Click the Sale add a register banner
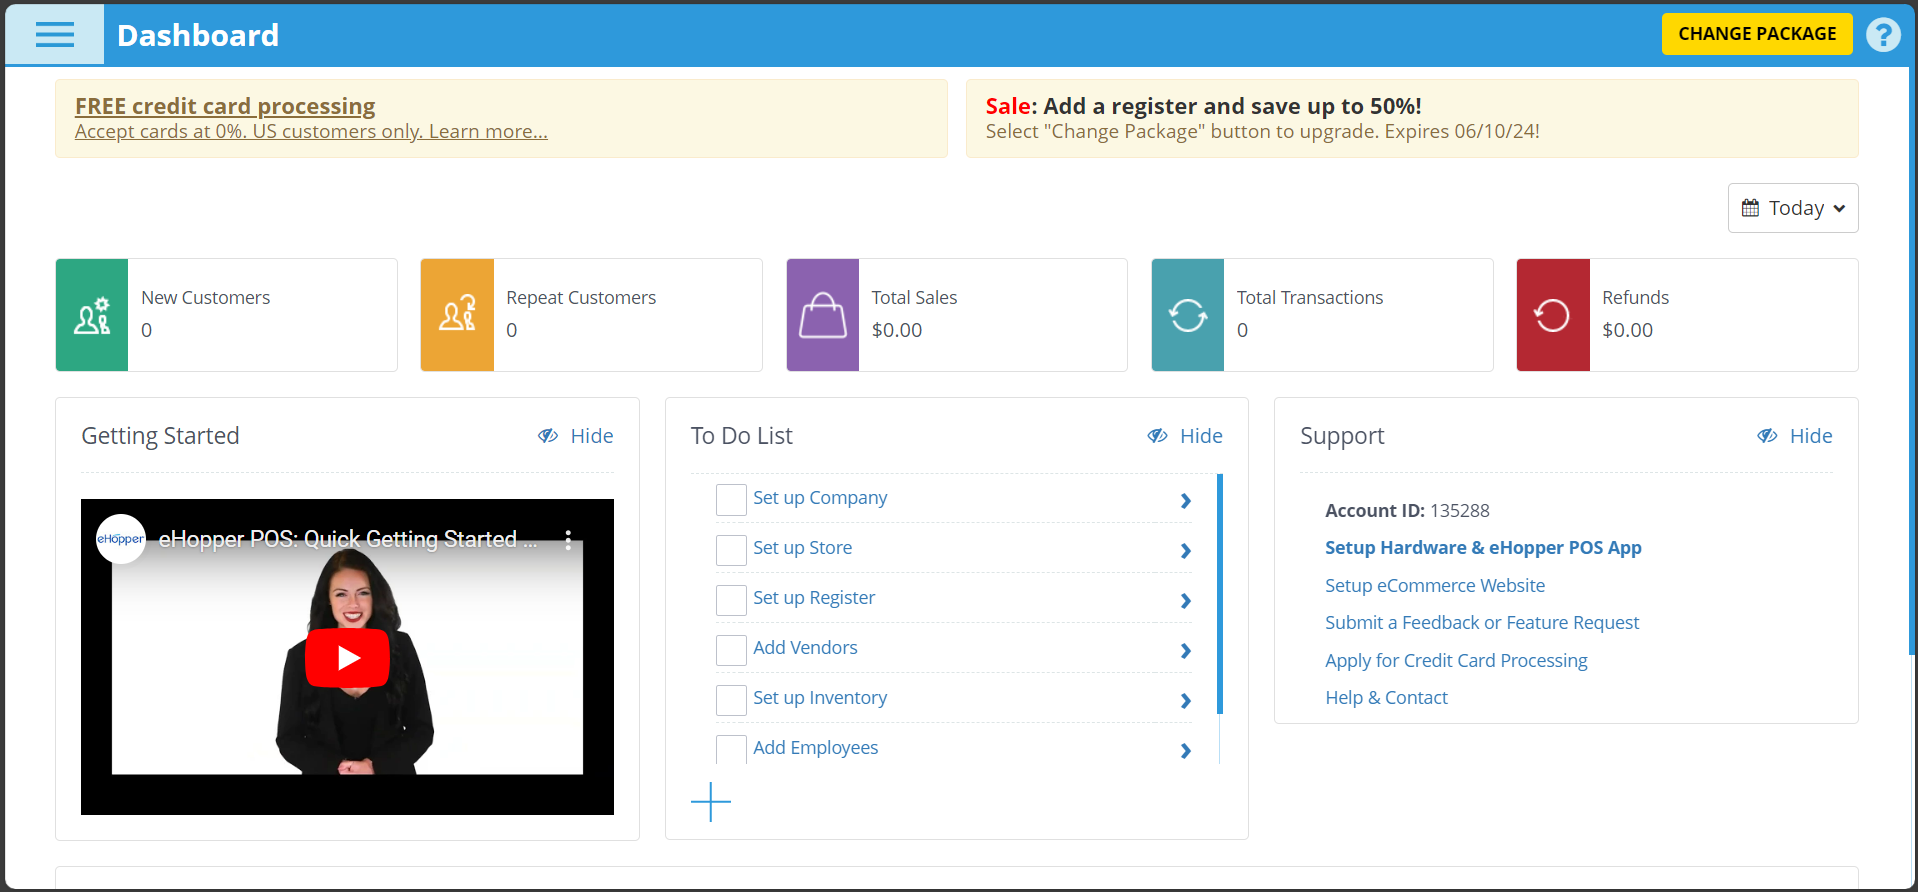 [x=1412, y=118]
